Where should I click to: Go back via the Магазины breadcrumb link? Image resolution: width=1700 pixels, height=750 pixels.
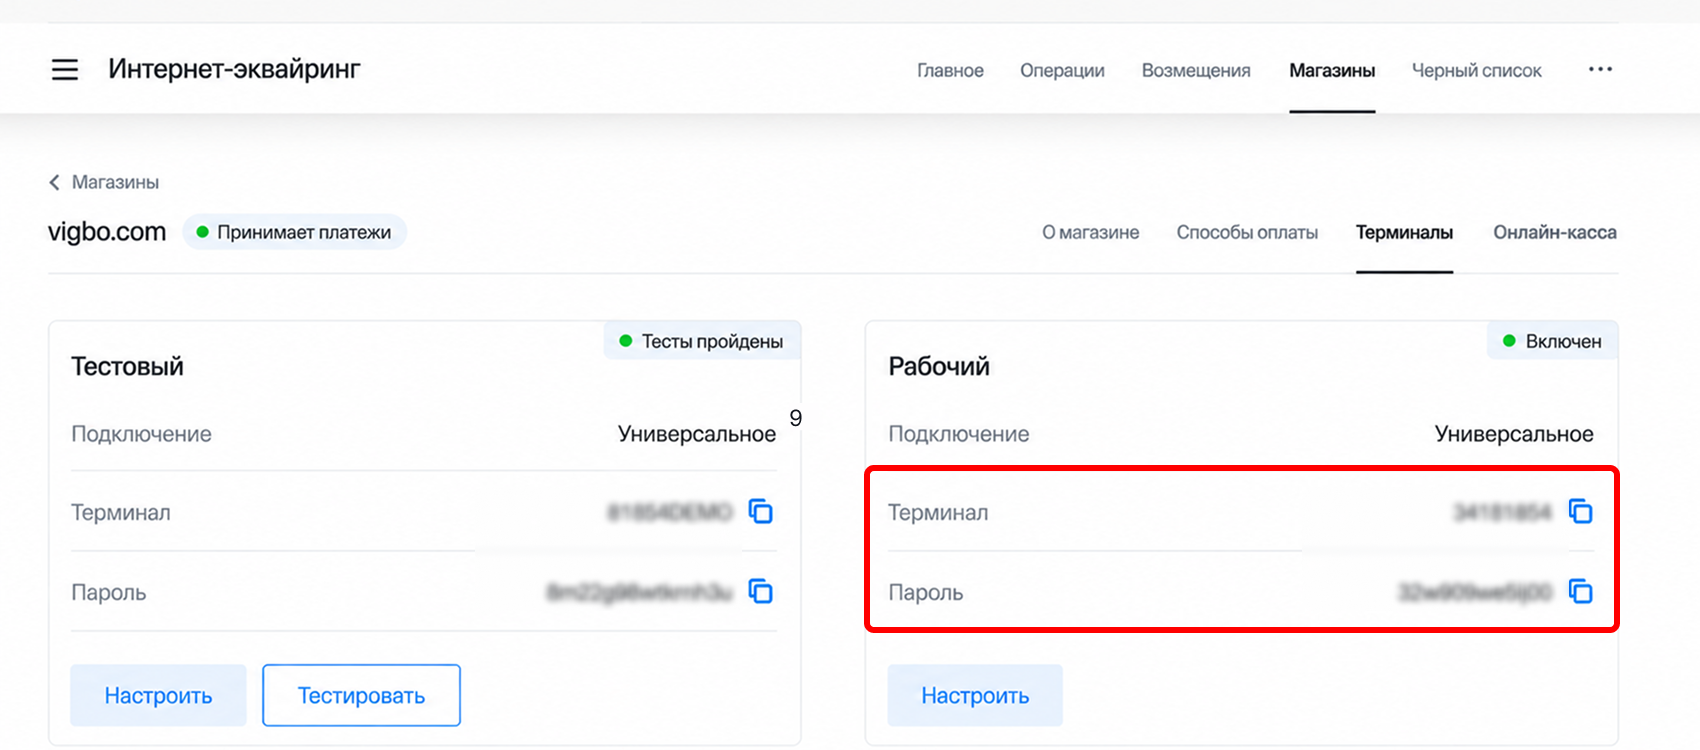[115, 182]
